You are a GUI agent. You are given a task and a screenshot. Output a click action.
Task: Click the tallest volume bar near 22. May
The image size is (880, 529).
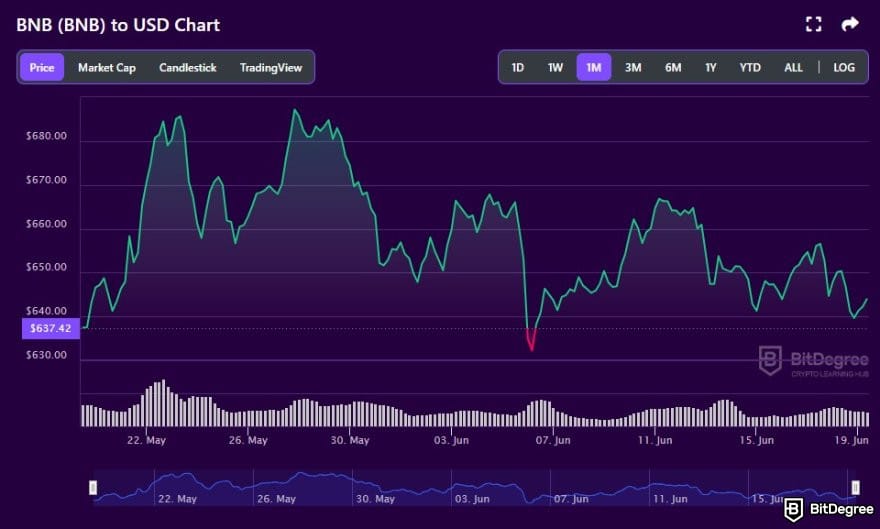pyautogui.click(x=163, y=403)
